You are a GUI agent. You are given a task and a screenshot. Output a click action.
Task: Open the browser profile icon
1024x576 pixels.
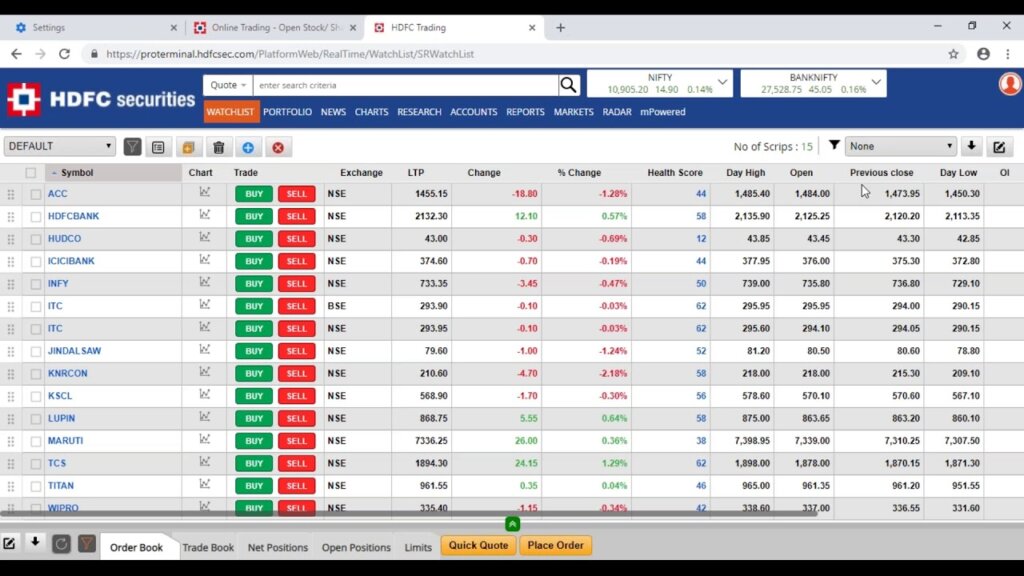[984, 54]
